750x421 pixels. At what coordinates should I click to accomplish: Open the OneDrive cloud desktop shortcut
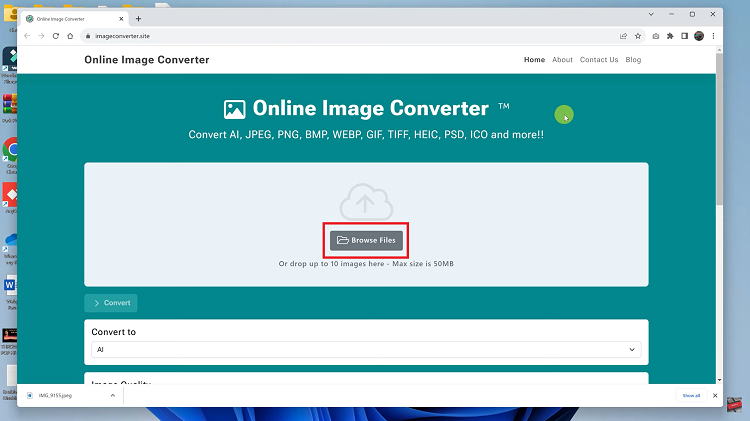[x=11, y=248]
